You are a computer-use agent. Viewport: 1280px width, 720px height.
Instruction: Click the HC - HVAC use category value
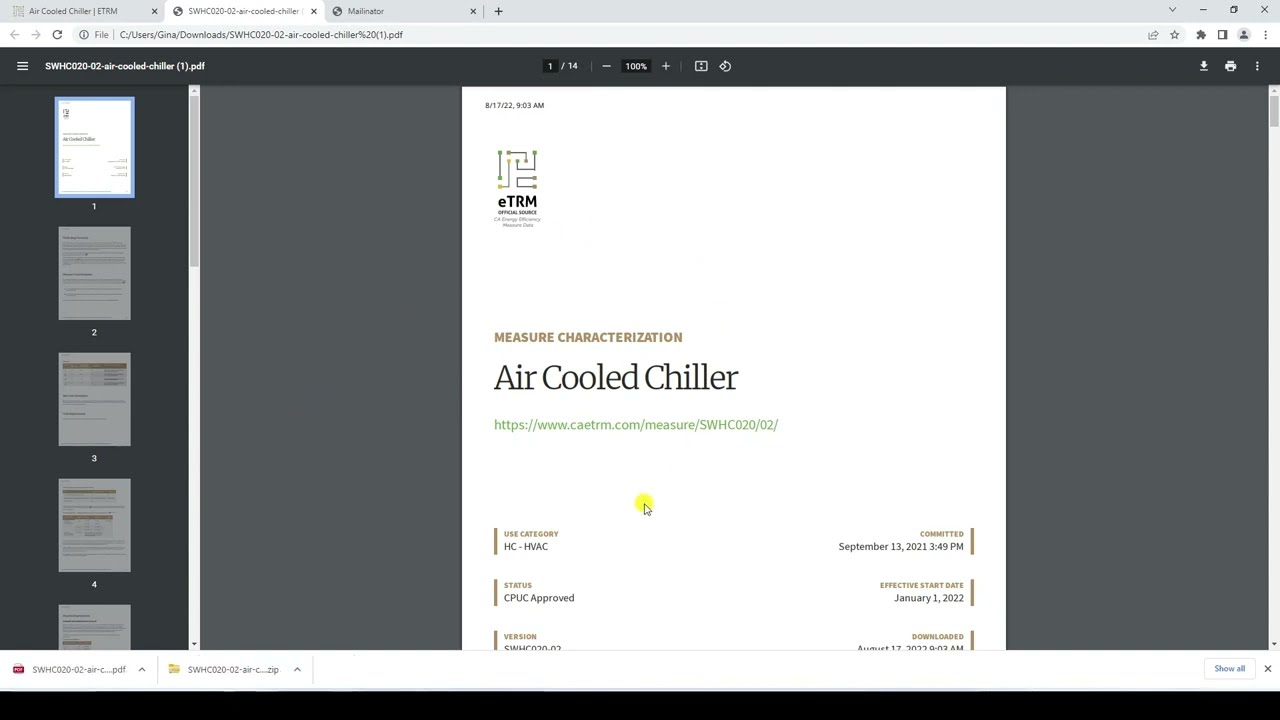click(526, 547)
